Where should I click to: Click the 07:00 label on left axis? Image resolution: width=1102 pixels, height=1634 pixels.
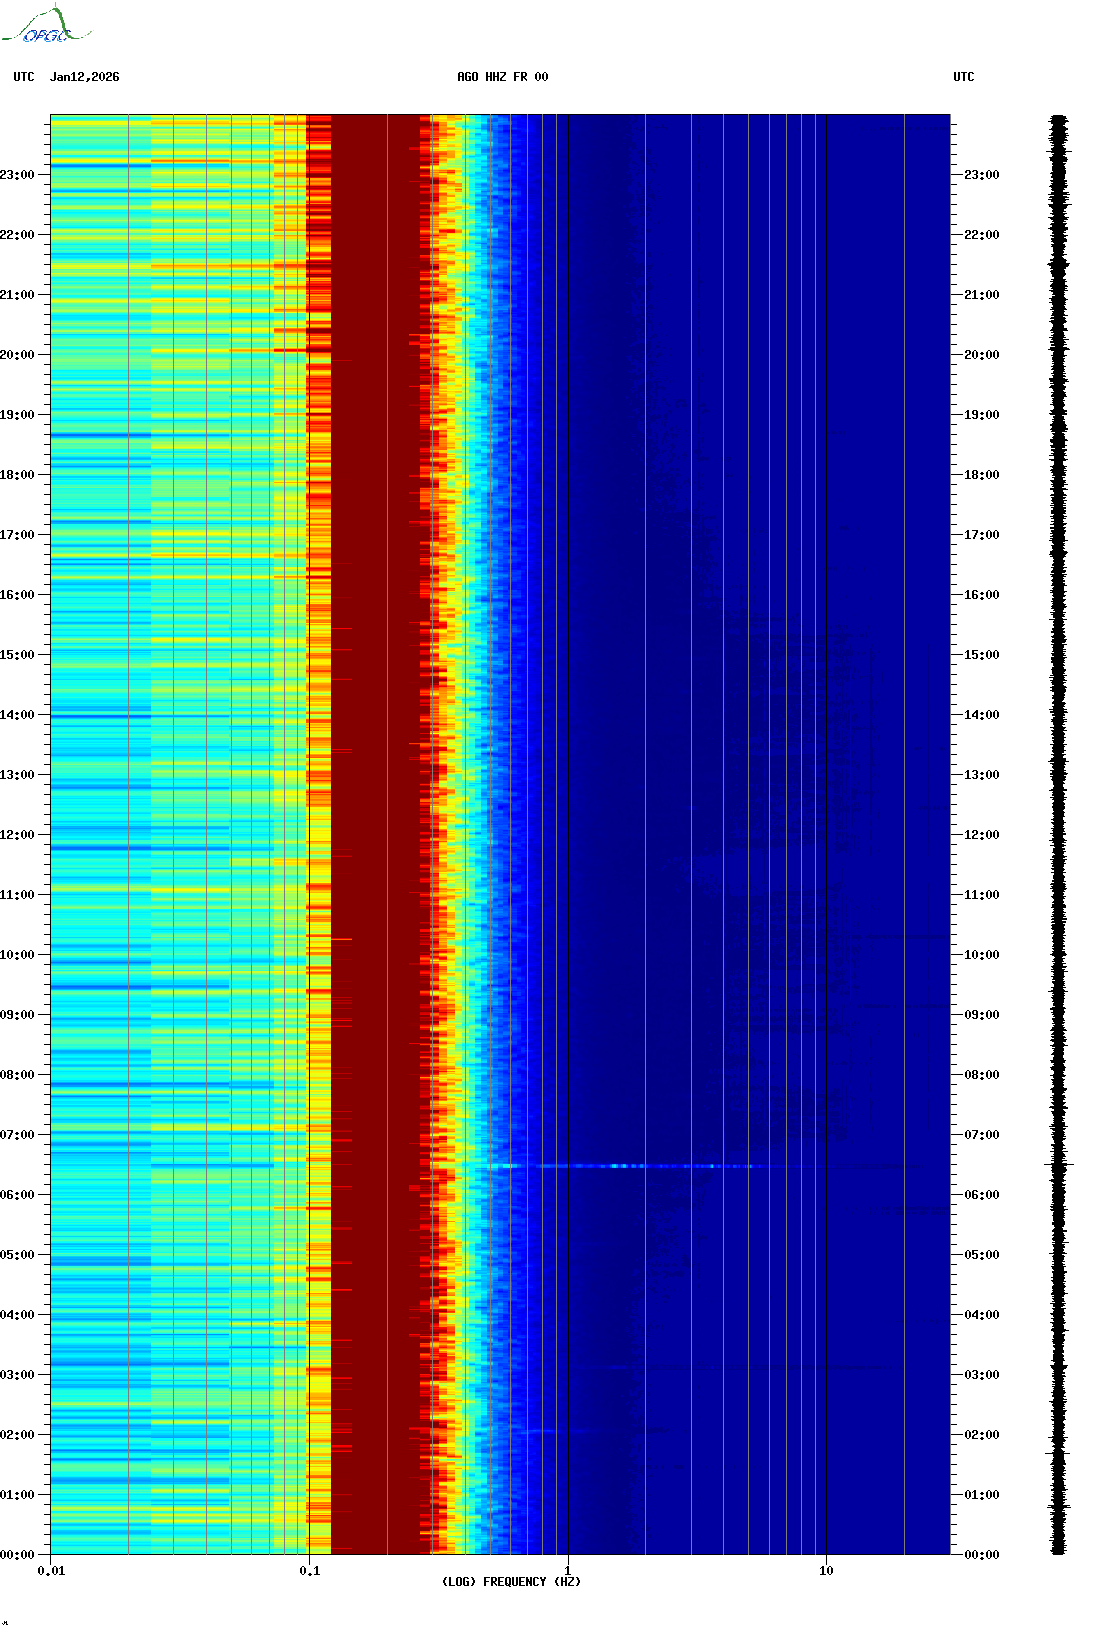tap(17, 1135)
